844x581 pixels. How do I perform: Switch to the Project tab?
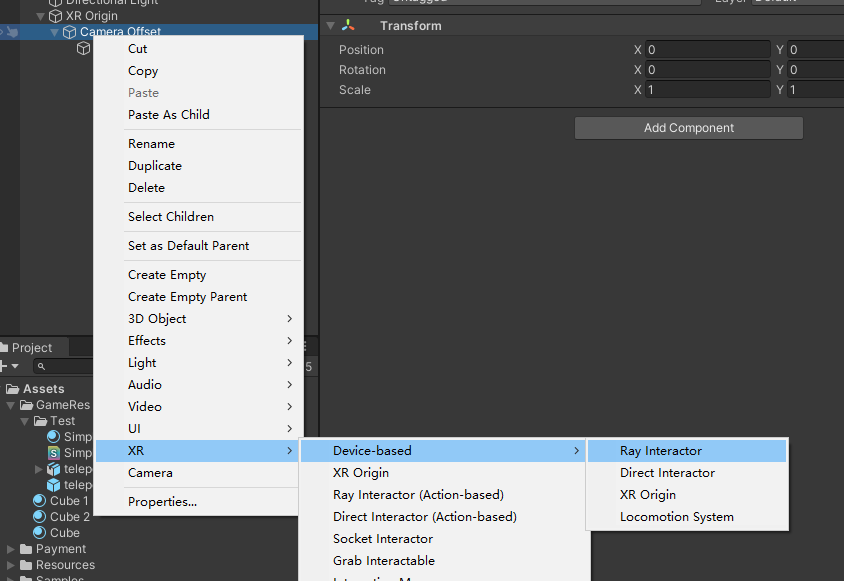[x=32, y=348]
